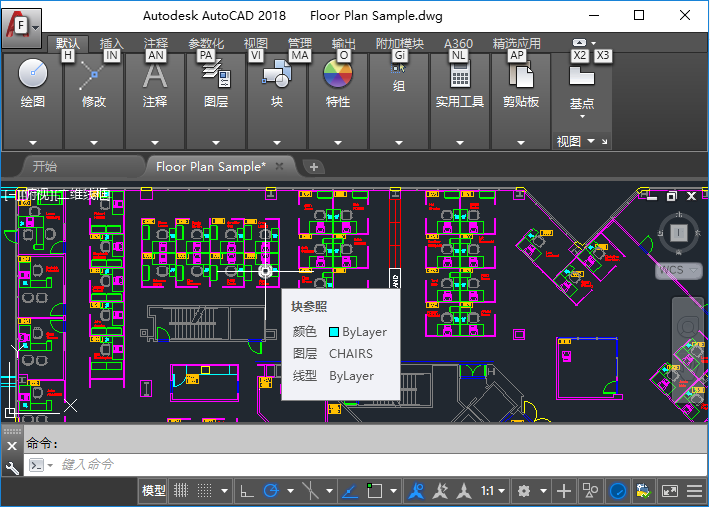Click the graphics performance folder icon
The image size is (710, 507).
click(643, 491)
